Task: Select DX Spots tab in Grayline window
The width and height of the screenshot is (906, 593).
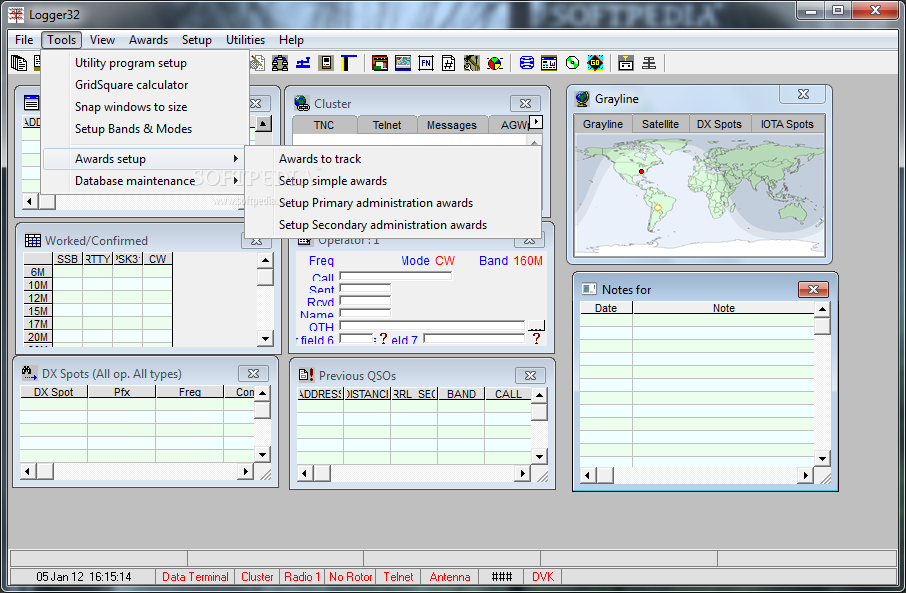Action: pos(719,124)
